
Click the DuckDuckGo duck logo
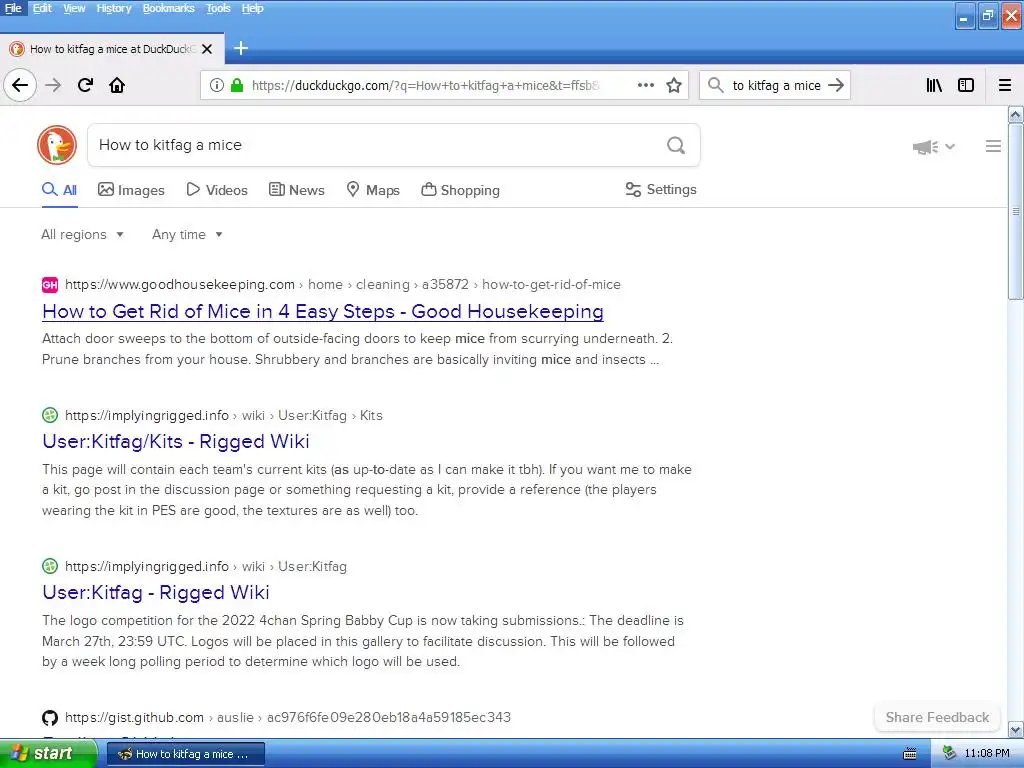tap(57, 145)
